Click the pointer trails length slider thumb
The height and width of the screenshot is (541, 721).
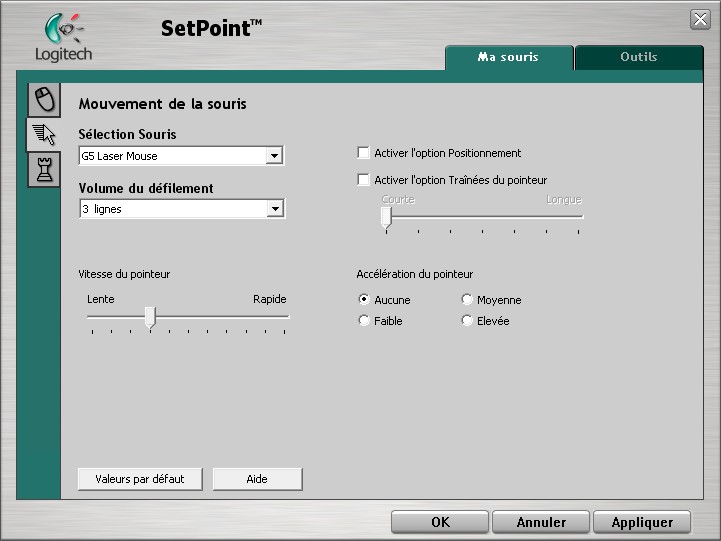[x=386, y=217]
